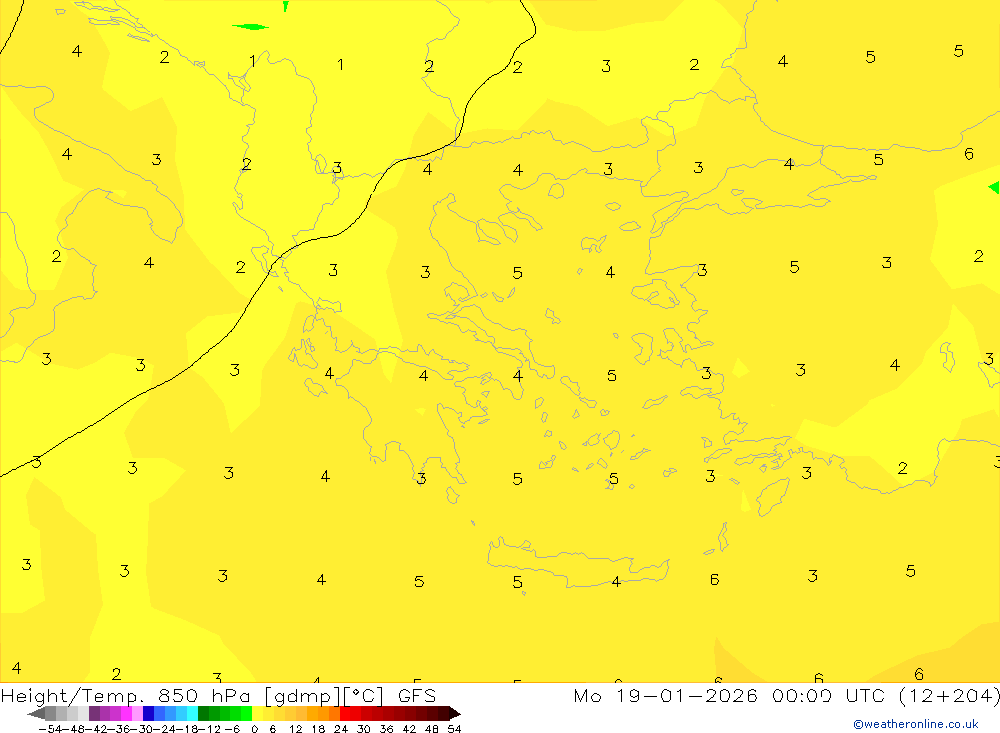Screen dimensions: 1000x733
Task: Click the "24" label under the color scale
Action: [x=341, y=729]
